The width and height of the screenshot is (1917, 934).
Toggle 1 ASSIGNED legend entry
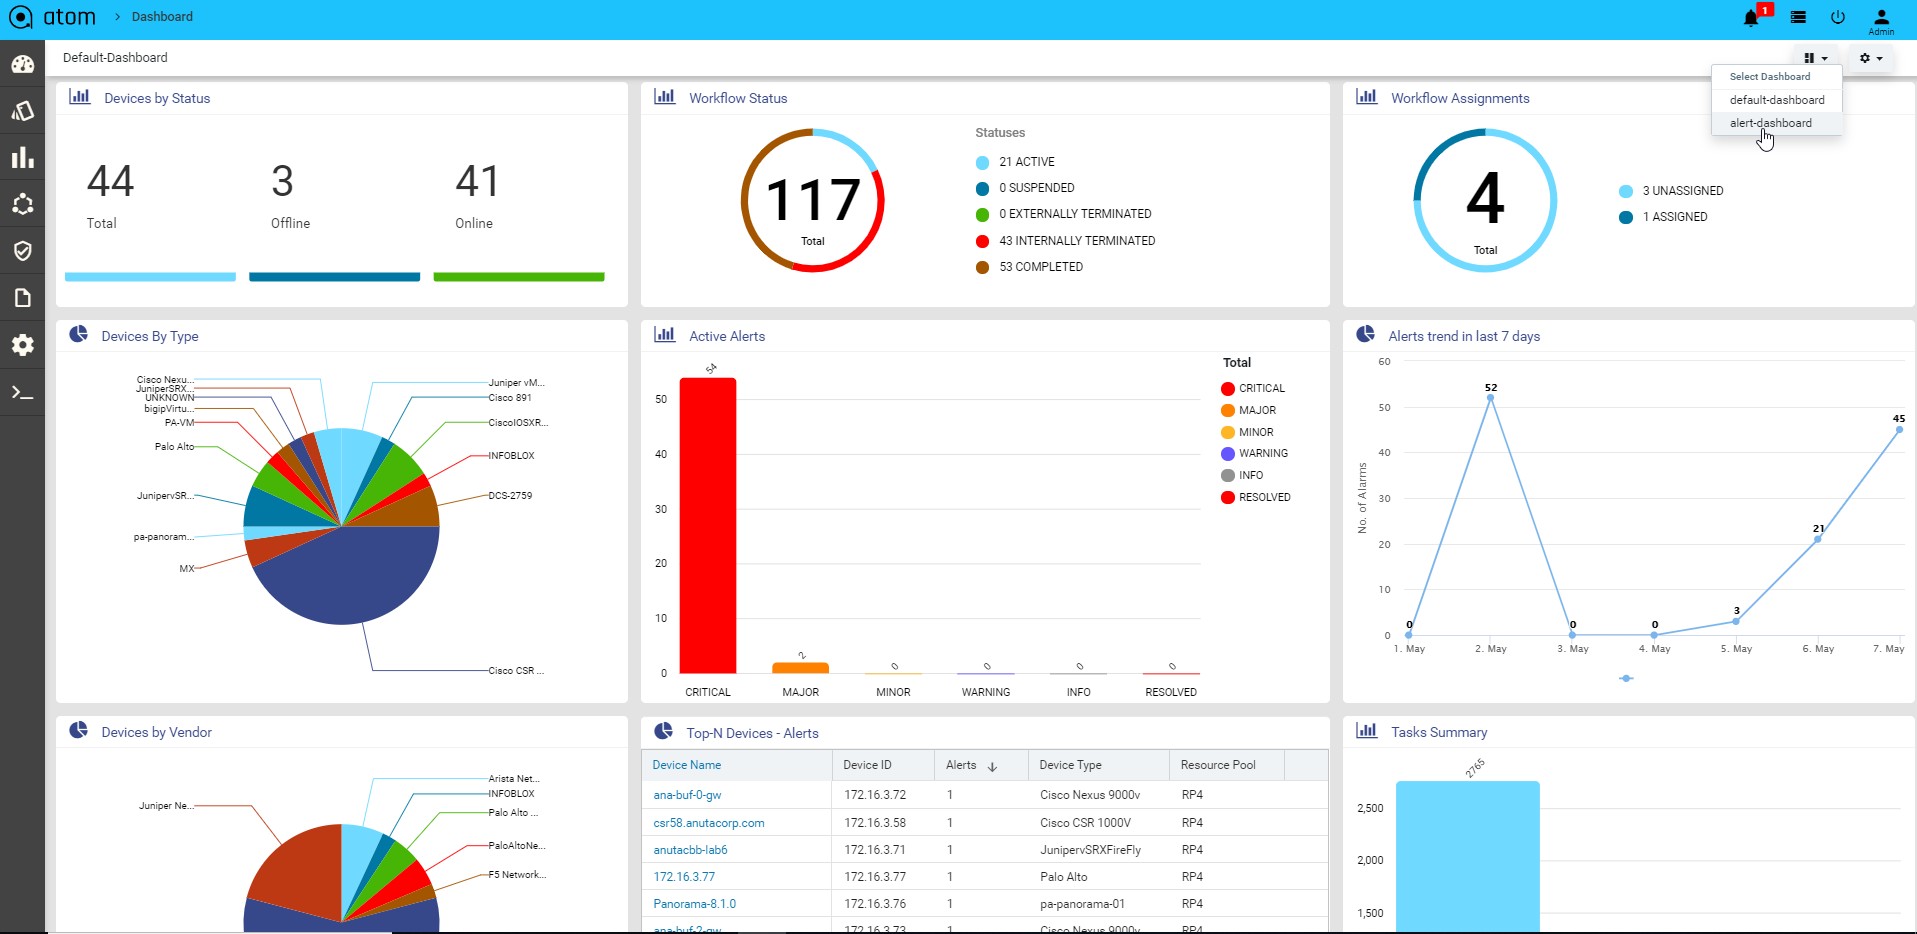pyautogui.click(x=1663, y=217)
